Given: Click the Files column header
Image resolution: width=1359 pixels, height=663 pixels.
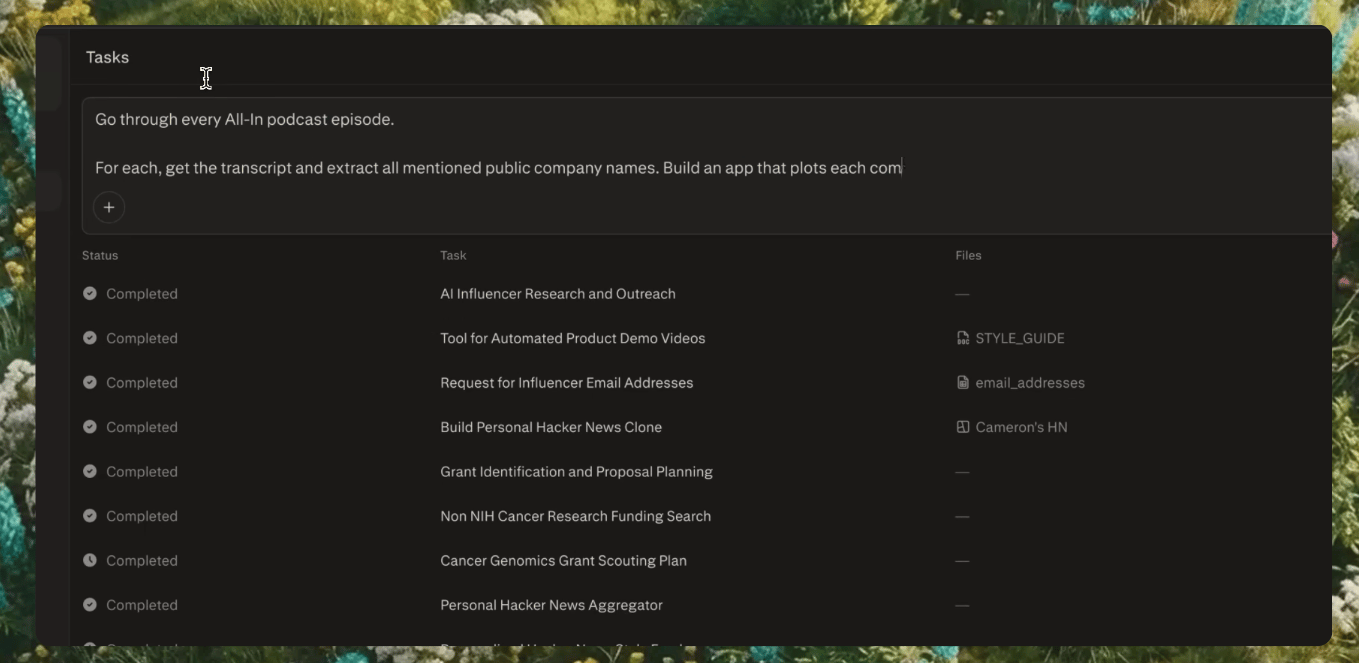Looking at the screenshot, I should 968,256.
